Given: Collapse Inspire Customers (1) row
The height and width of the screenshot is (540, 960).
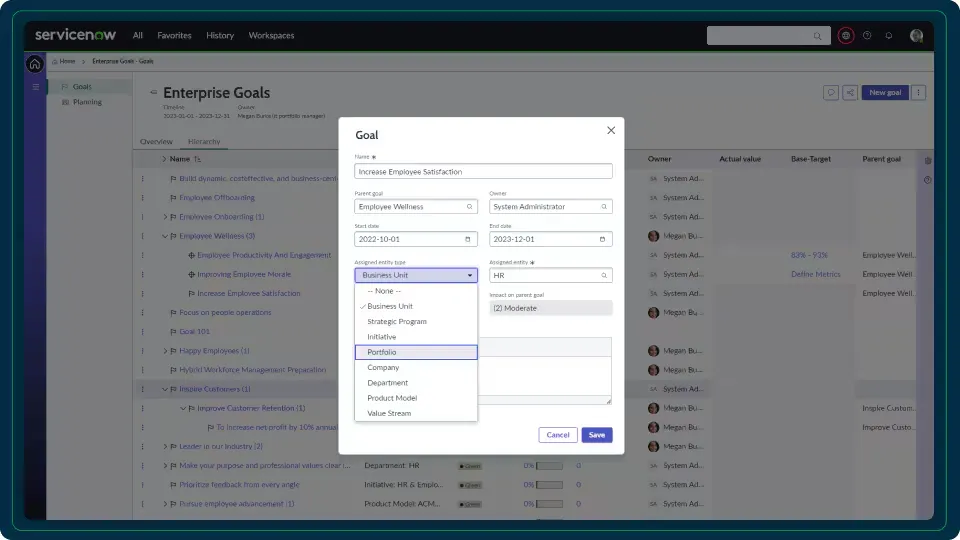Looking at the screenshot, I should point(165,389).
